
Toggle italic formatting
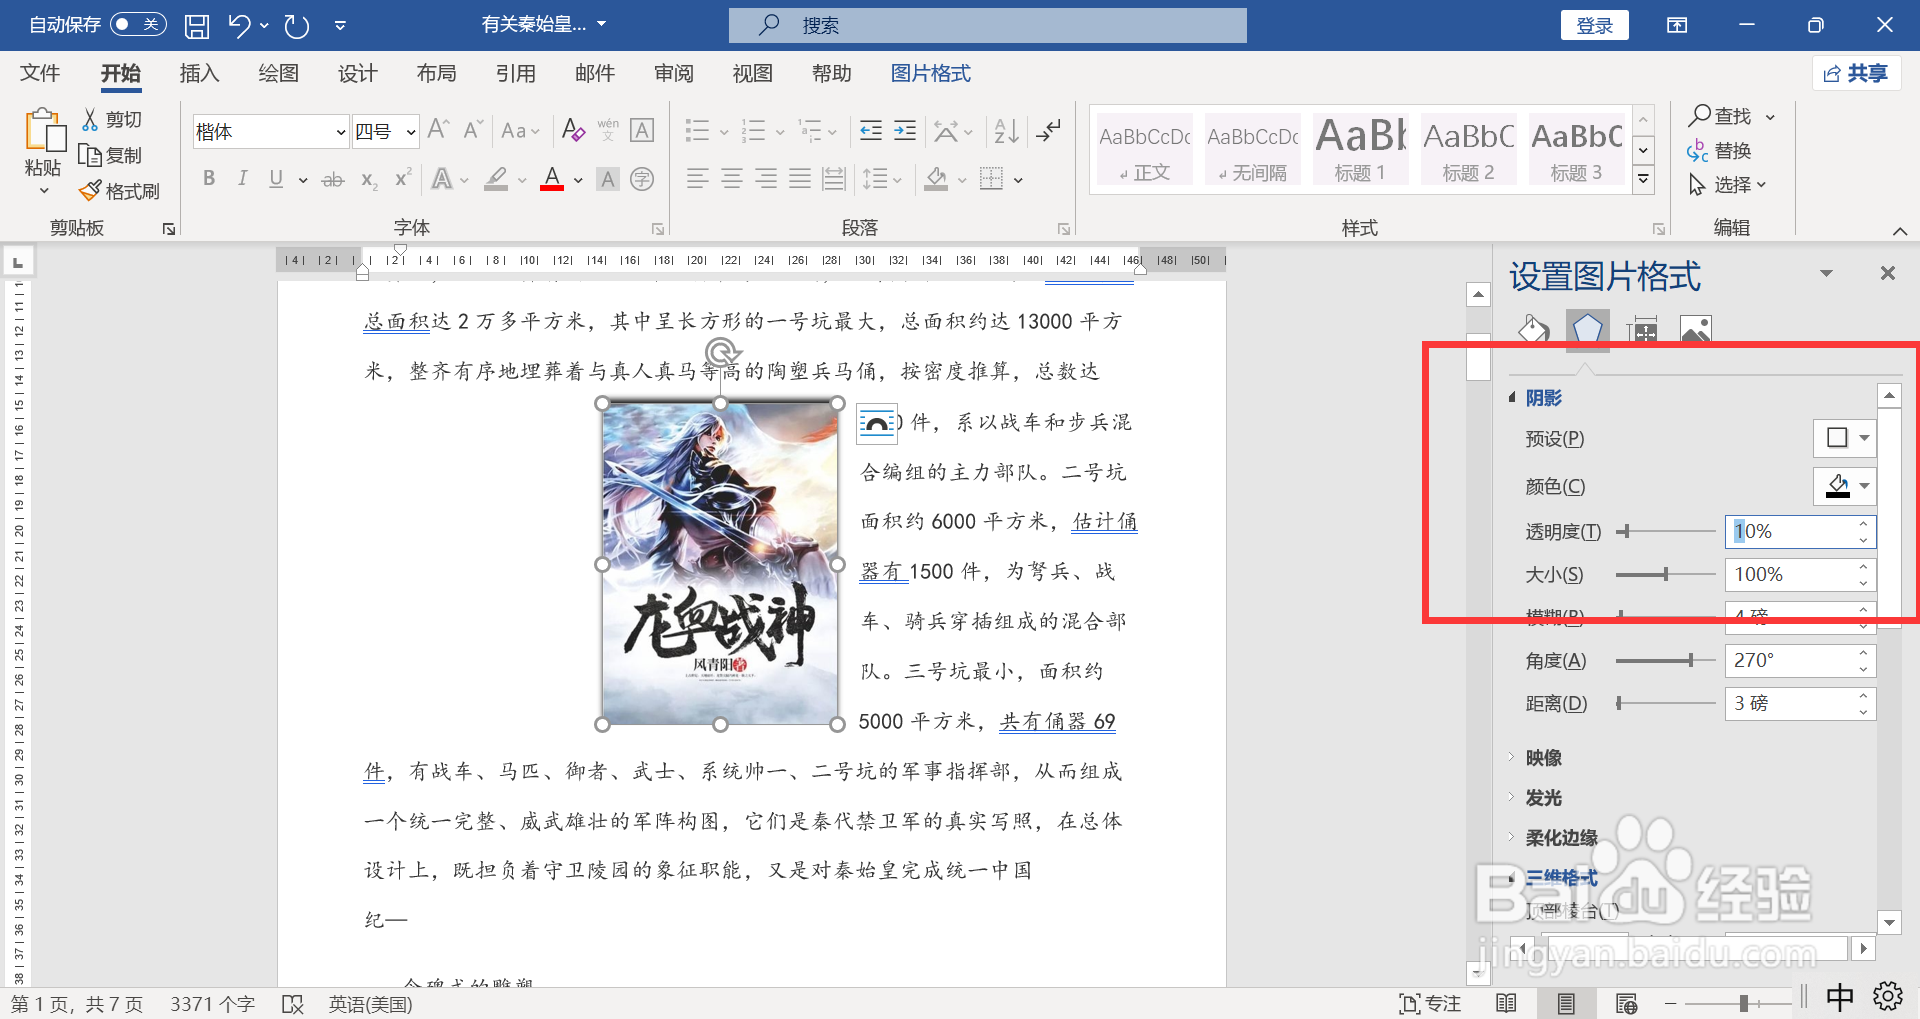tap(242, 179)
